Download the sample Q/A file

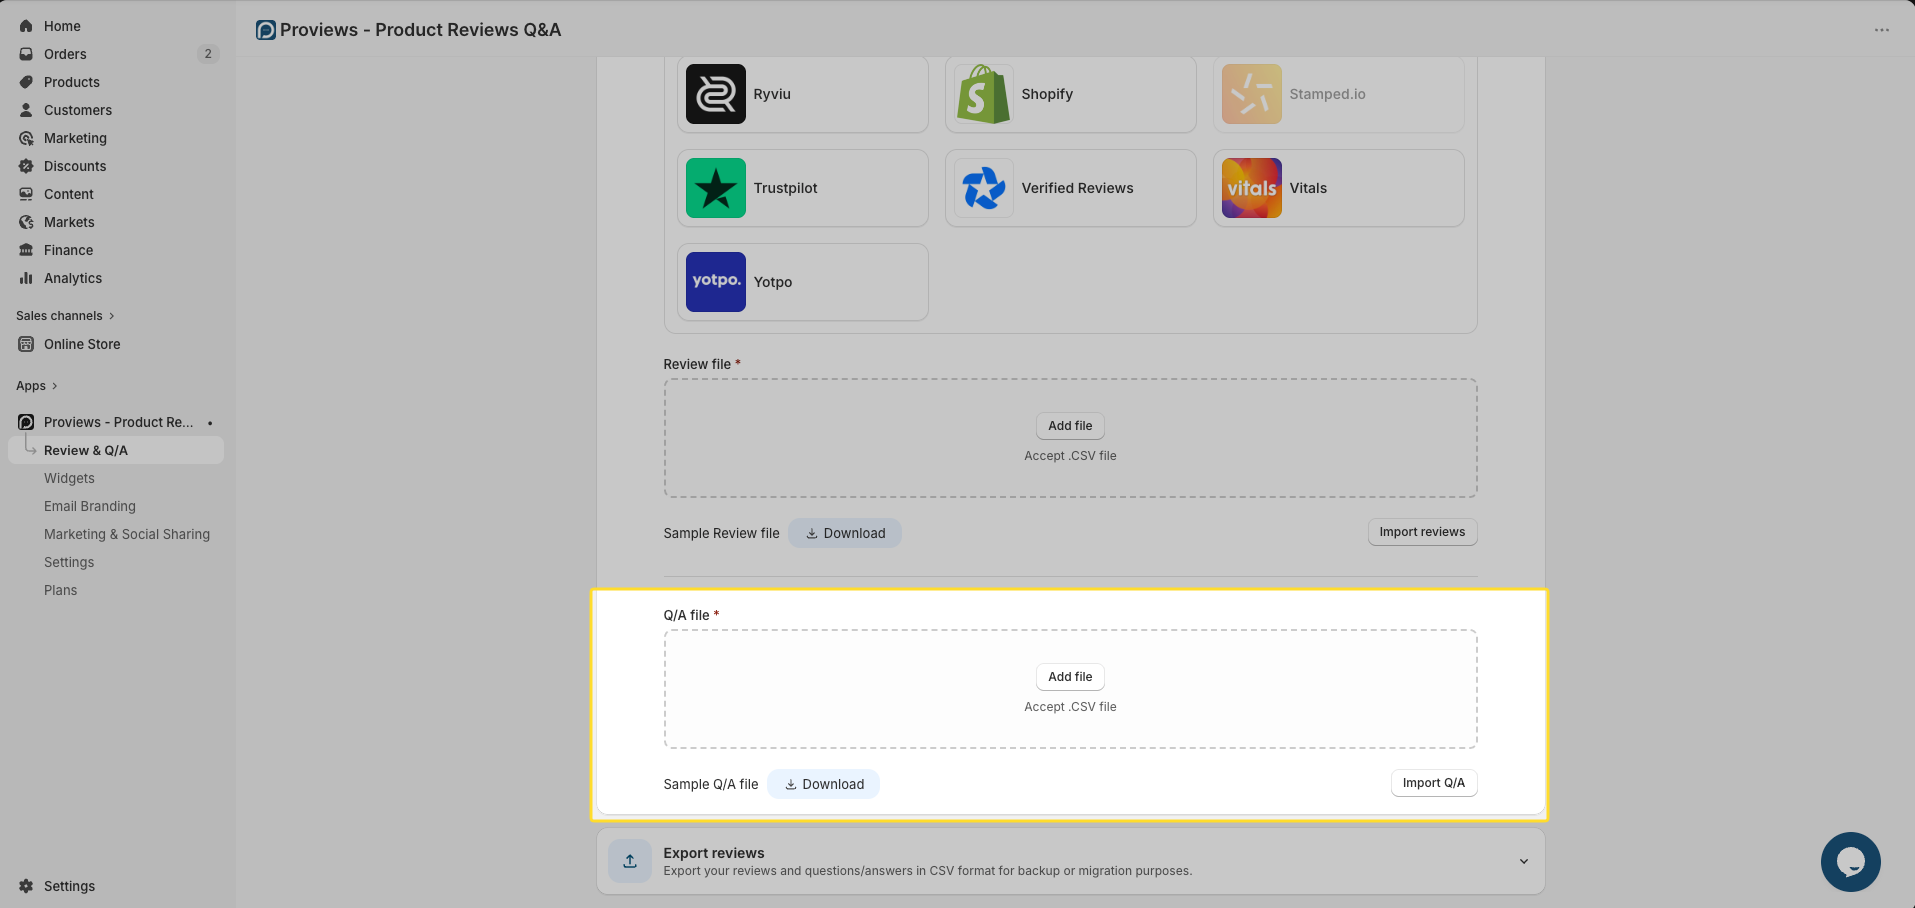pyautogui.click(x=823, y=784)
